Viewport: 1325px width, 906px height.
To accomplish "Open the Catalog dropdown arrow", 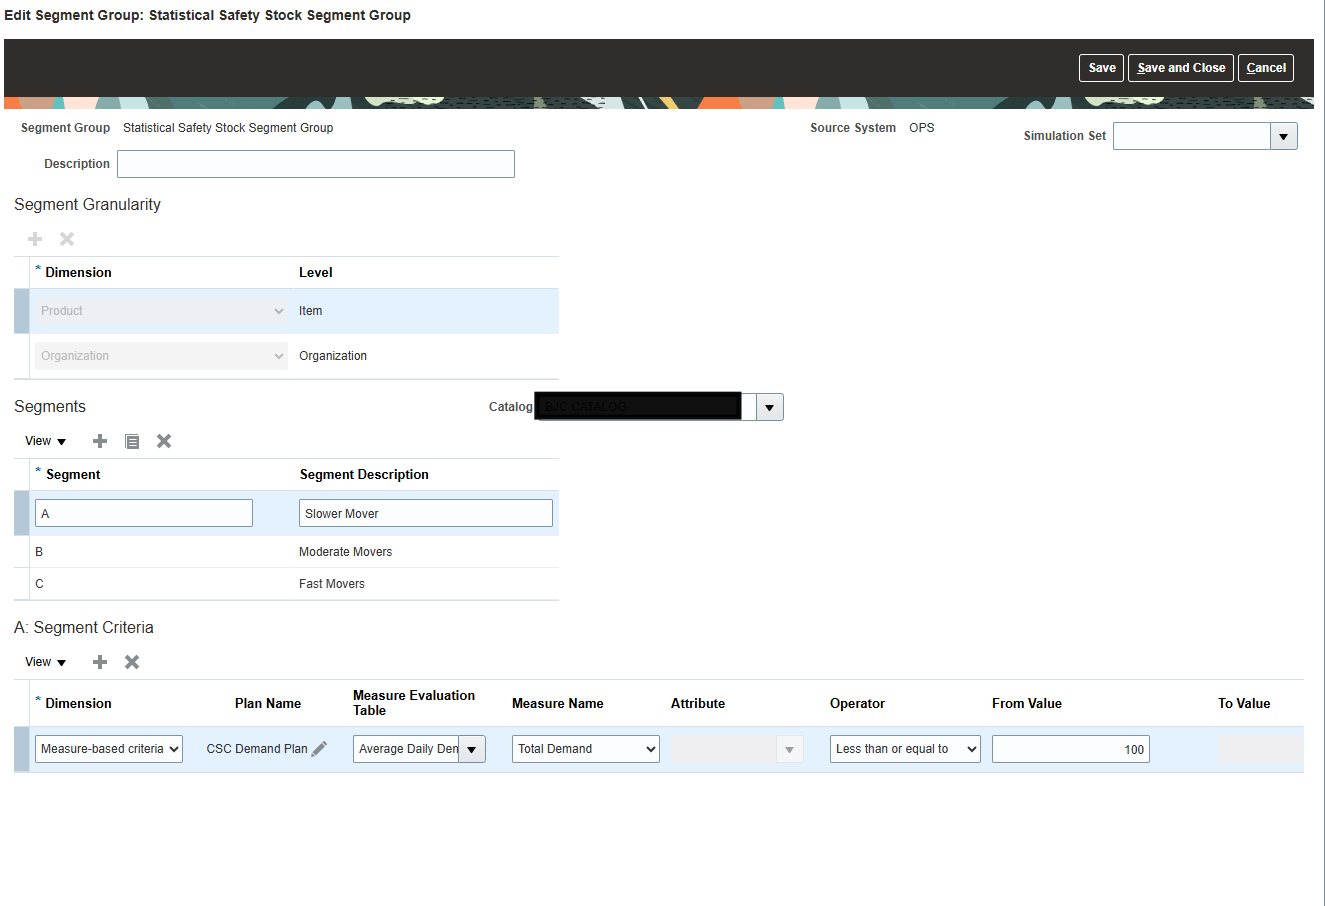I will click(x=769, y=407).
